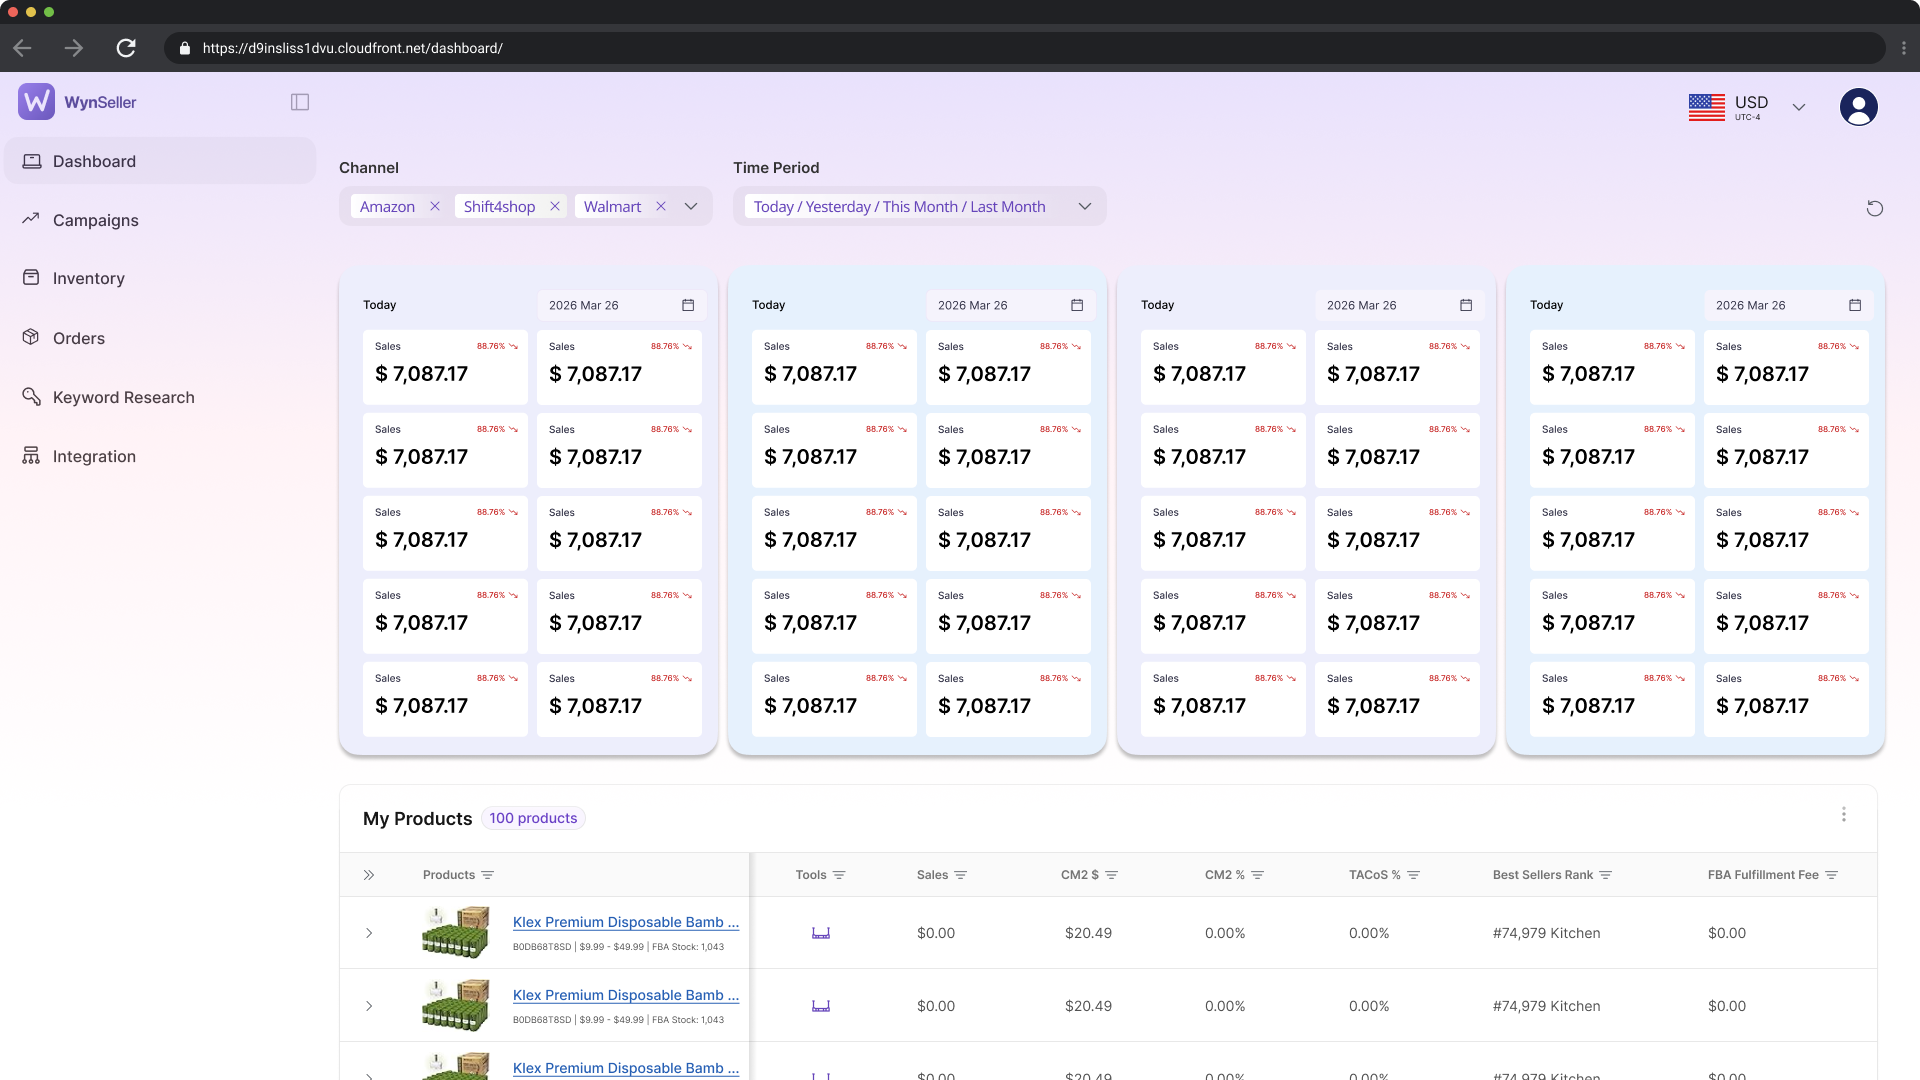Image resolution: width=1920 pixels, height=1080 pixels.
Task: Open the calendar icon in the third Today card
Action: pyautogui.click(x=1466, y=305)
